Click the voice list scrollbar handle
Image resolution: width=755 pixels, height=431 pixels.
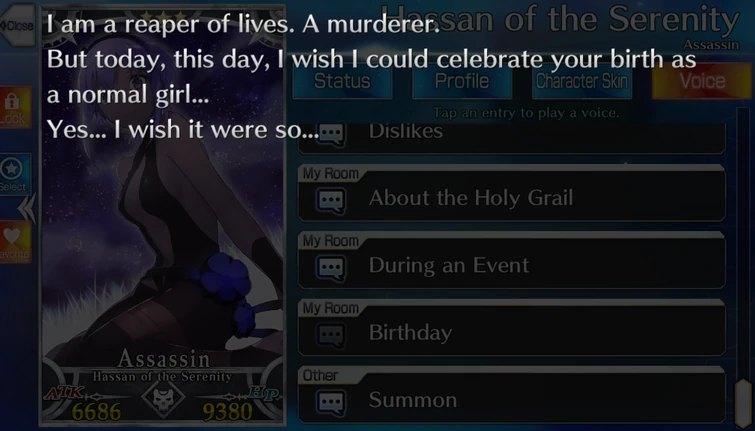tap(743, 404)
